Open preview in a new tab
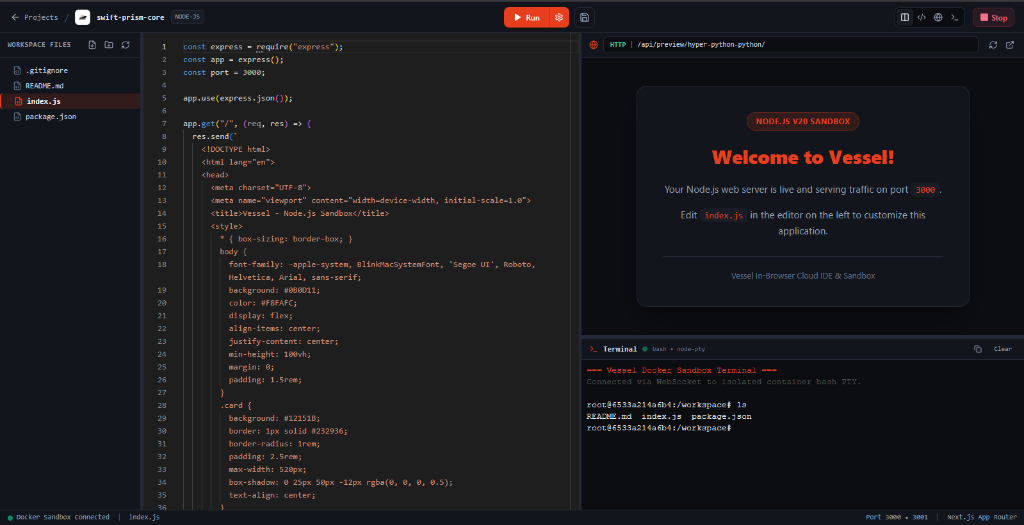The height and width of the screenshot is (525, 1024). [x=1010, y=45]
